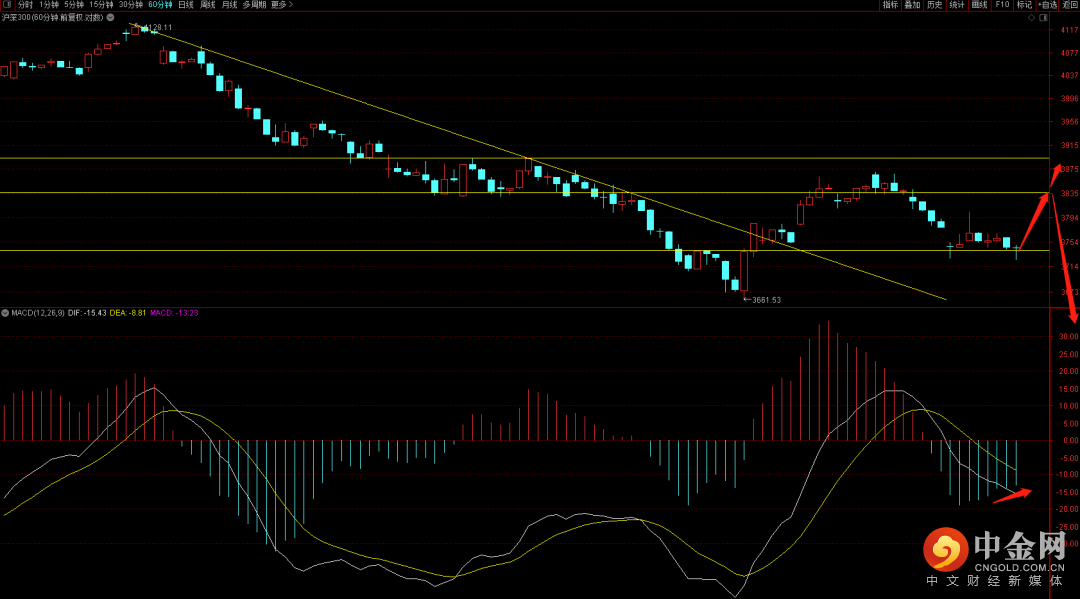Open the 指标 indicators tool
This screenshot has width=1080, height=599.
point(890,5)
